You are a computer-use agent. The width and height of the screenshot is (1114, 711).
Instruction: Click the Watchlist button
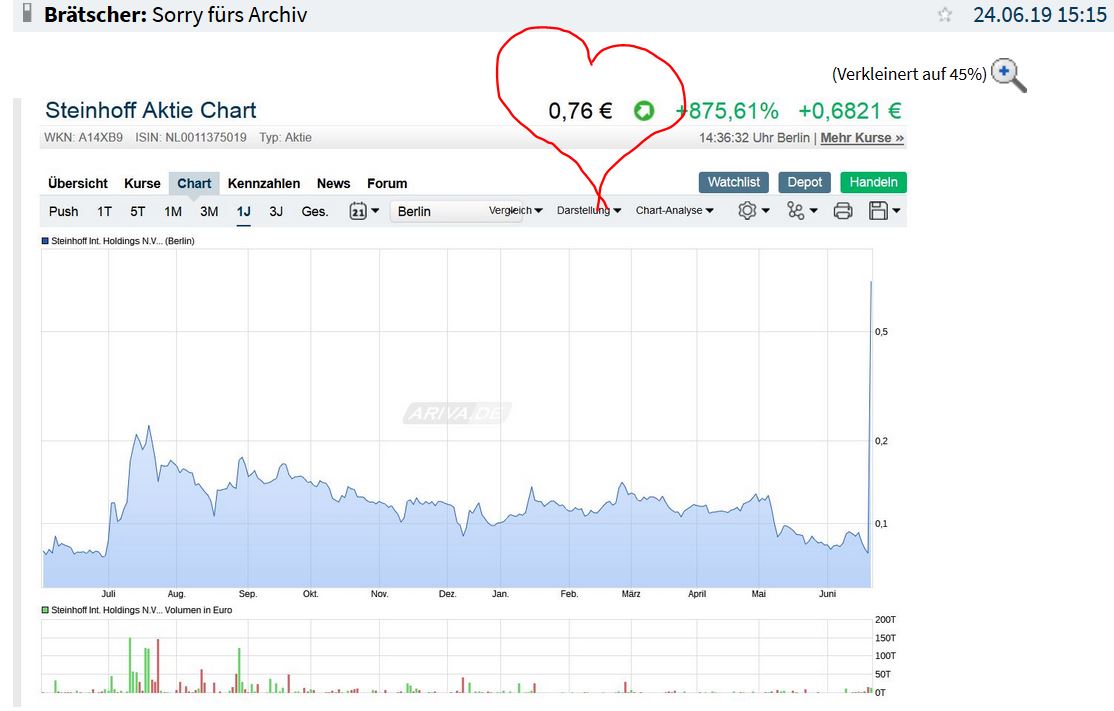click(x=734, y=182)
